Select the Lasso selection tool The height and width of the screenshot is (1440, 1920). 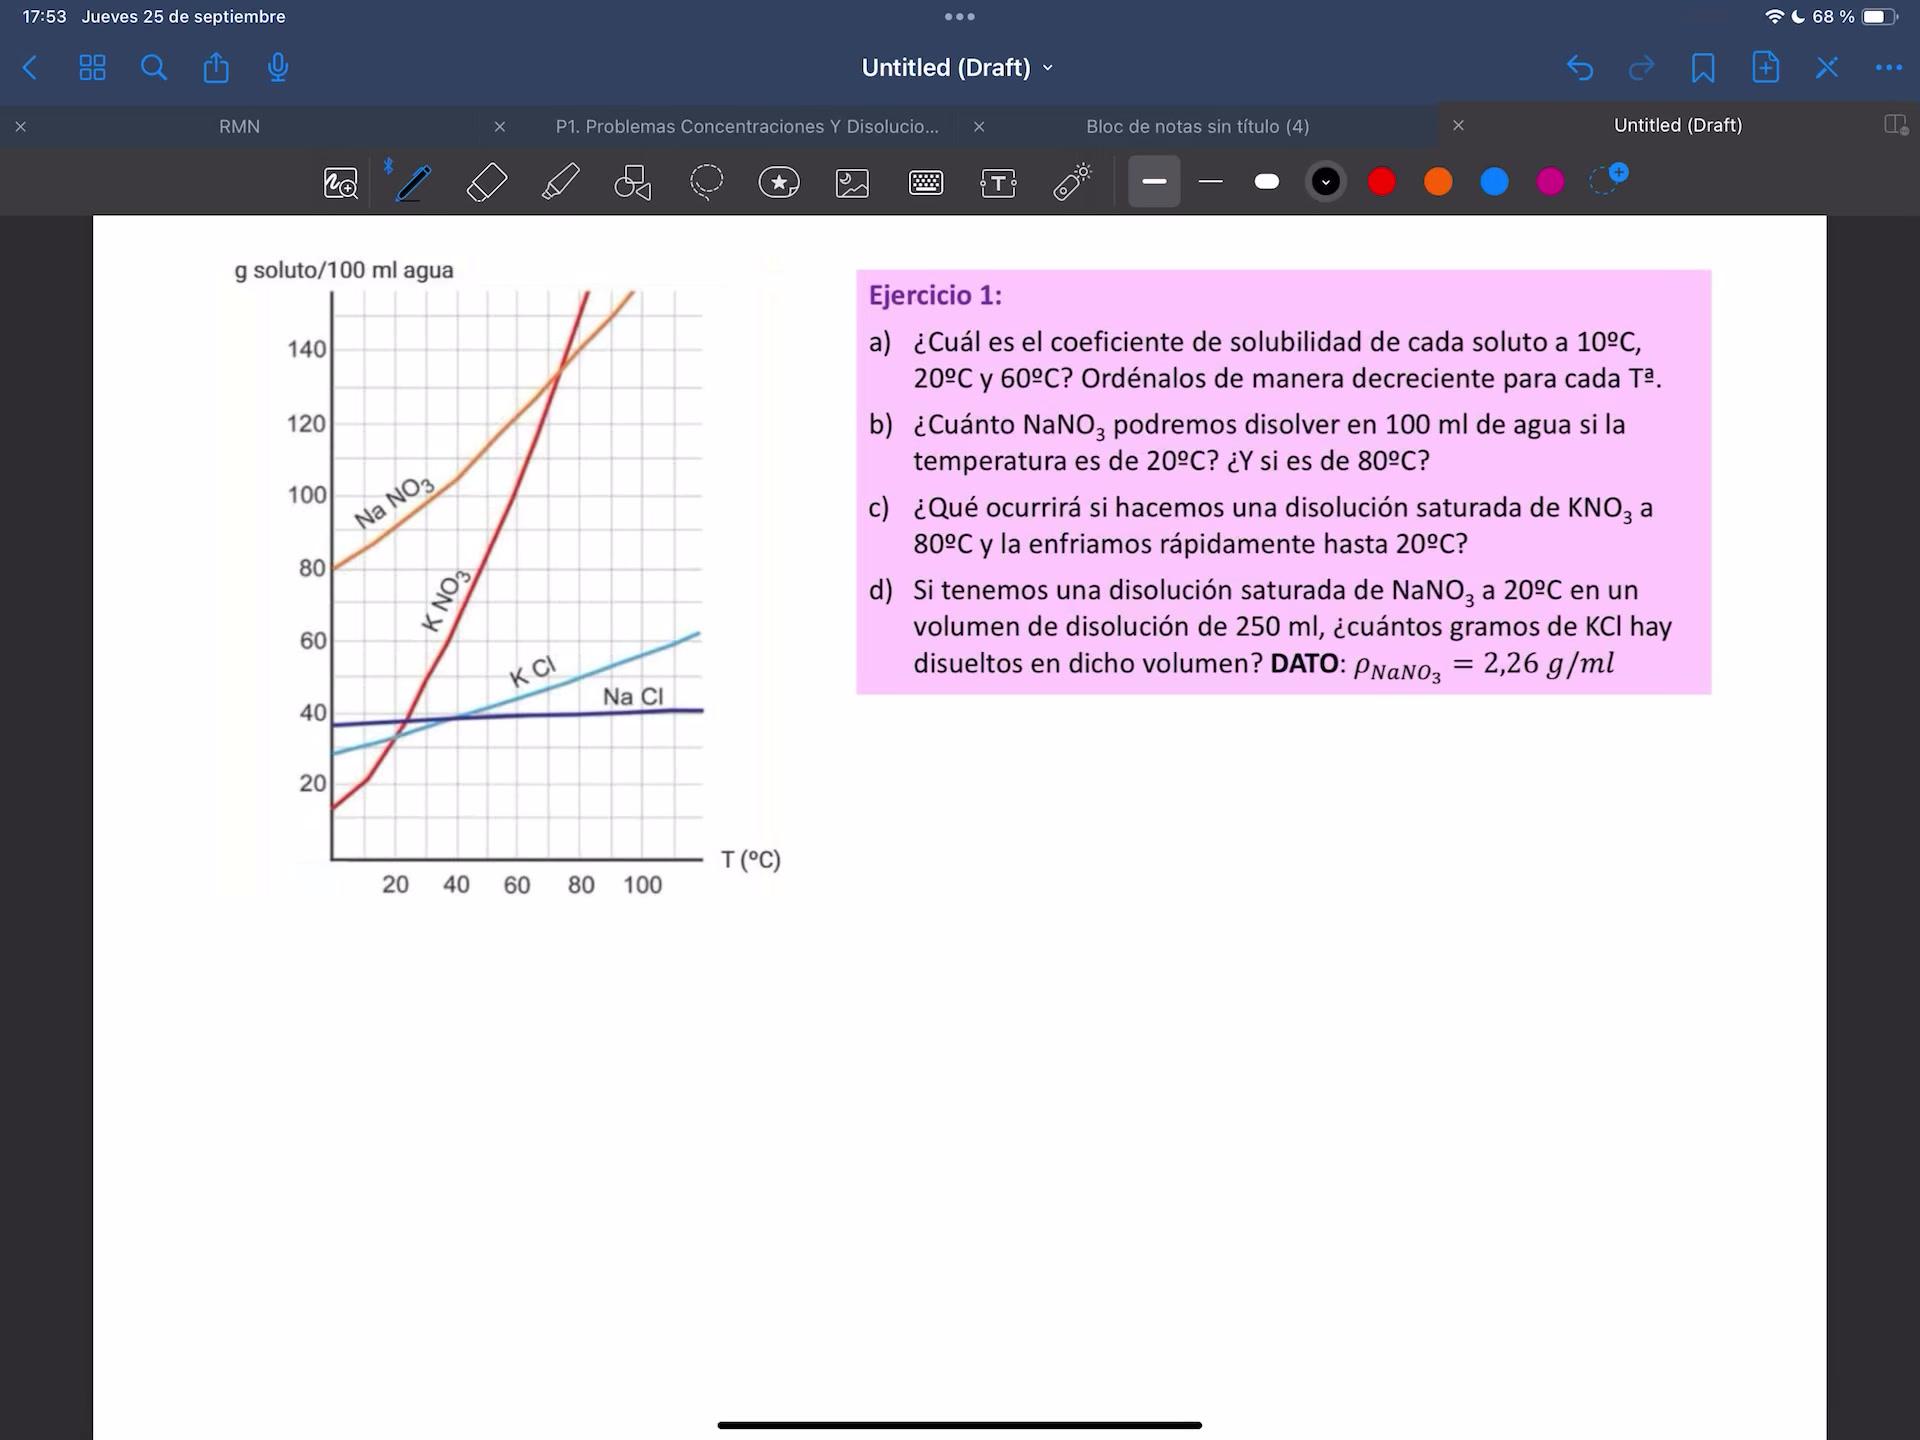[706, 182]
